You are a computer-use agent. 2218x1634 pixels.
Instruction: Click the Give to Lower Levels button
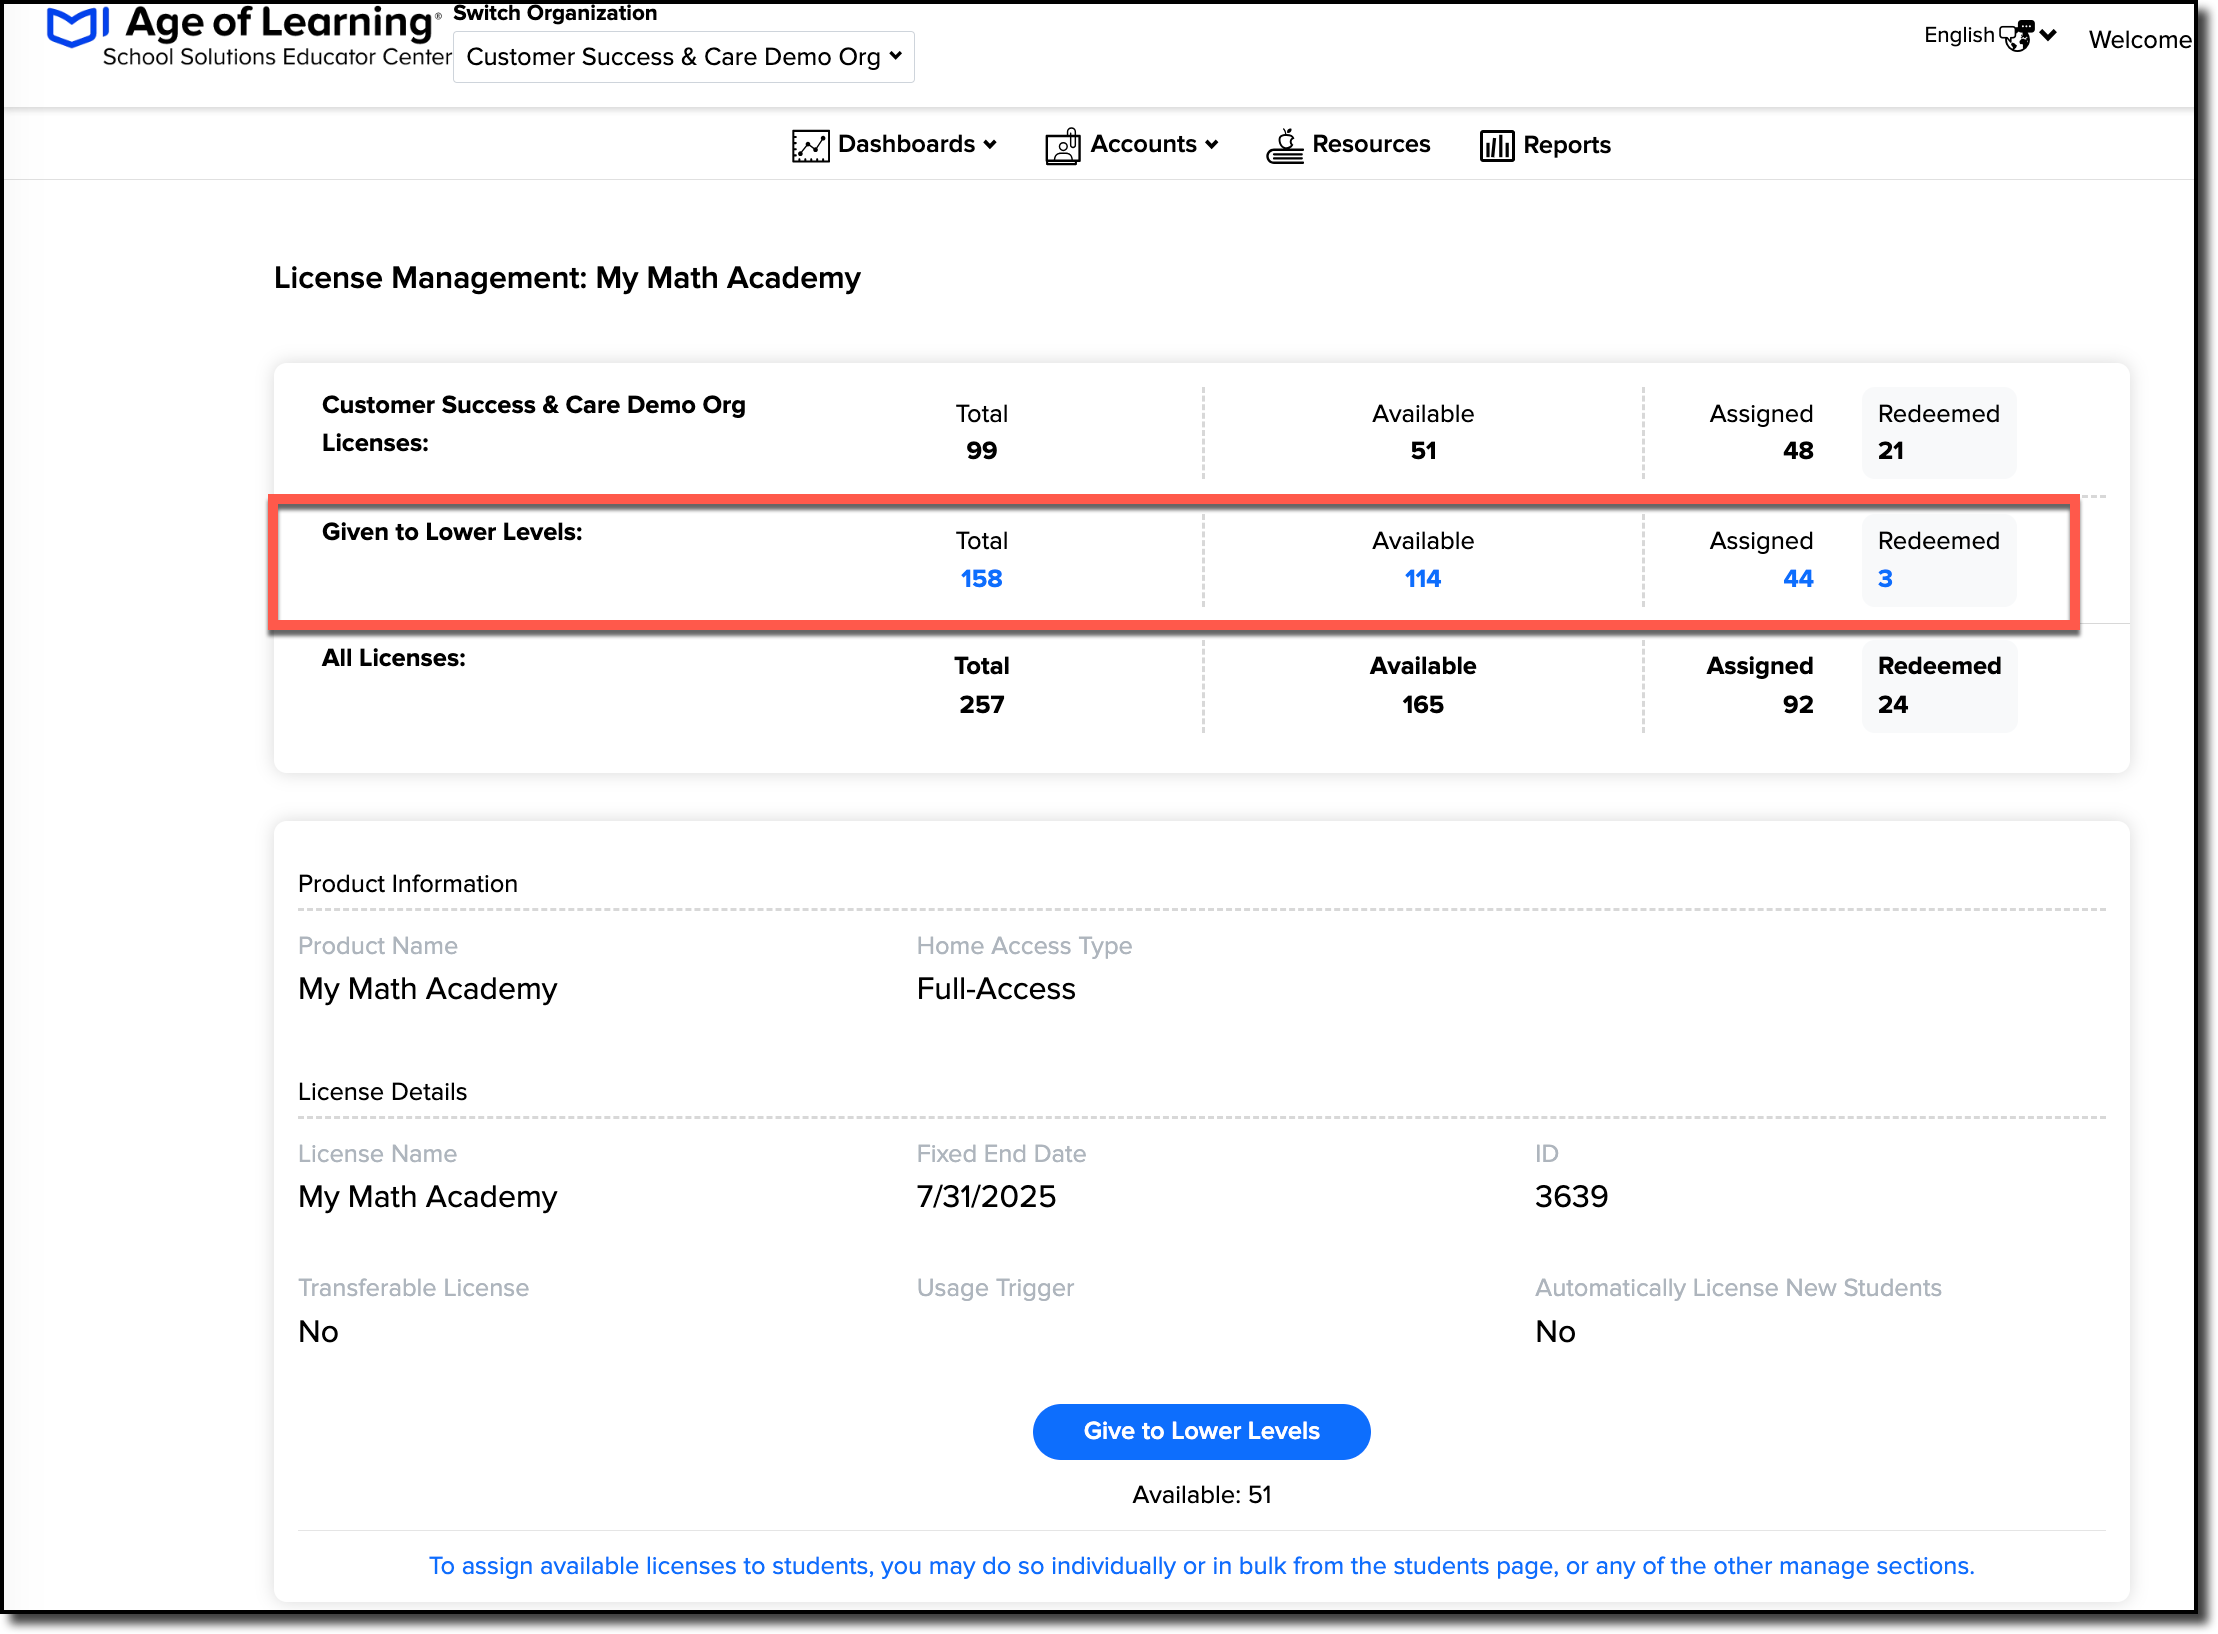(x=1201, y=1431)
